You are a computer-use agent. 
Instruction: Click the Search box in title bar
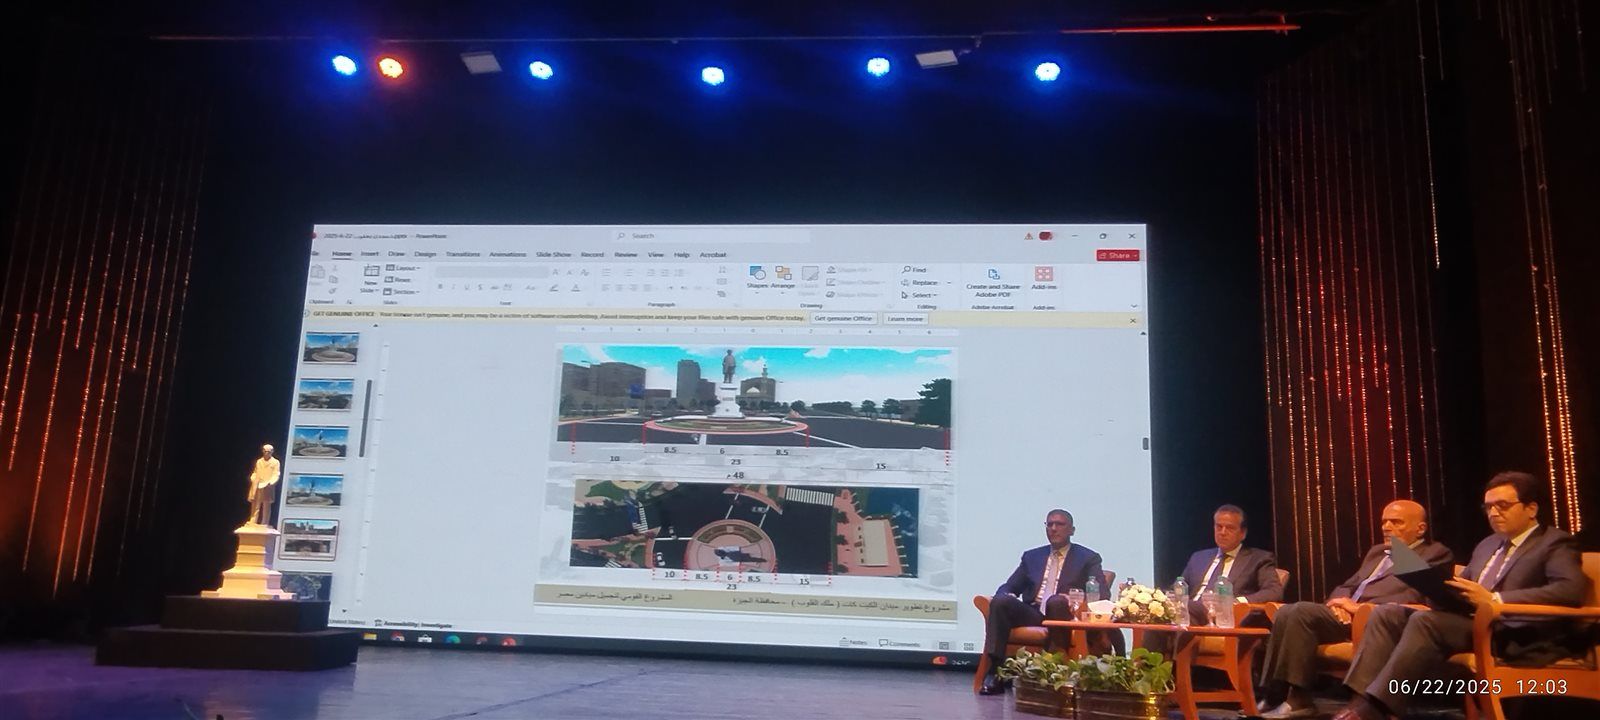point(710,236)
